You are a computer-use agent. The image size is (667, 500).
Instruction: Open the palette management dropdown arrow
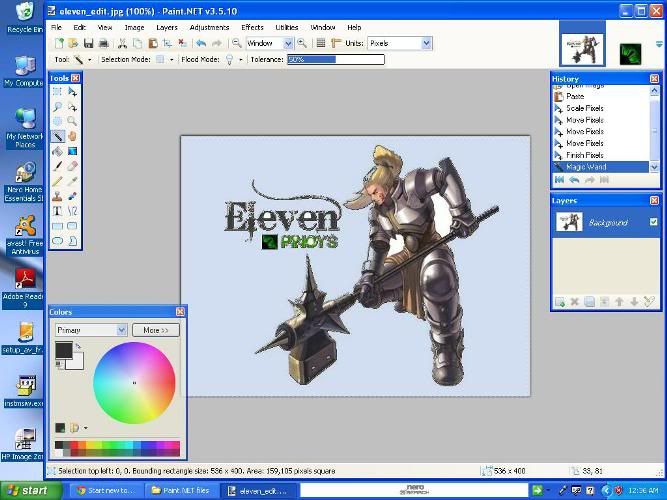click(86, 428)
